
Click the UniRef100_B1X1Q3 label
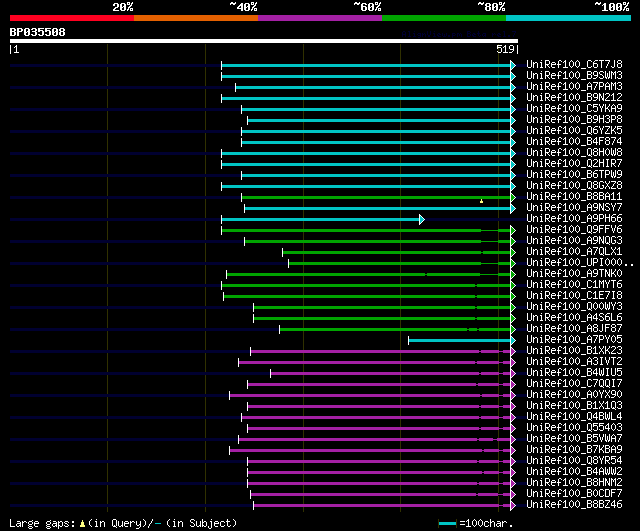(574, 406)
